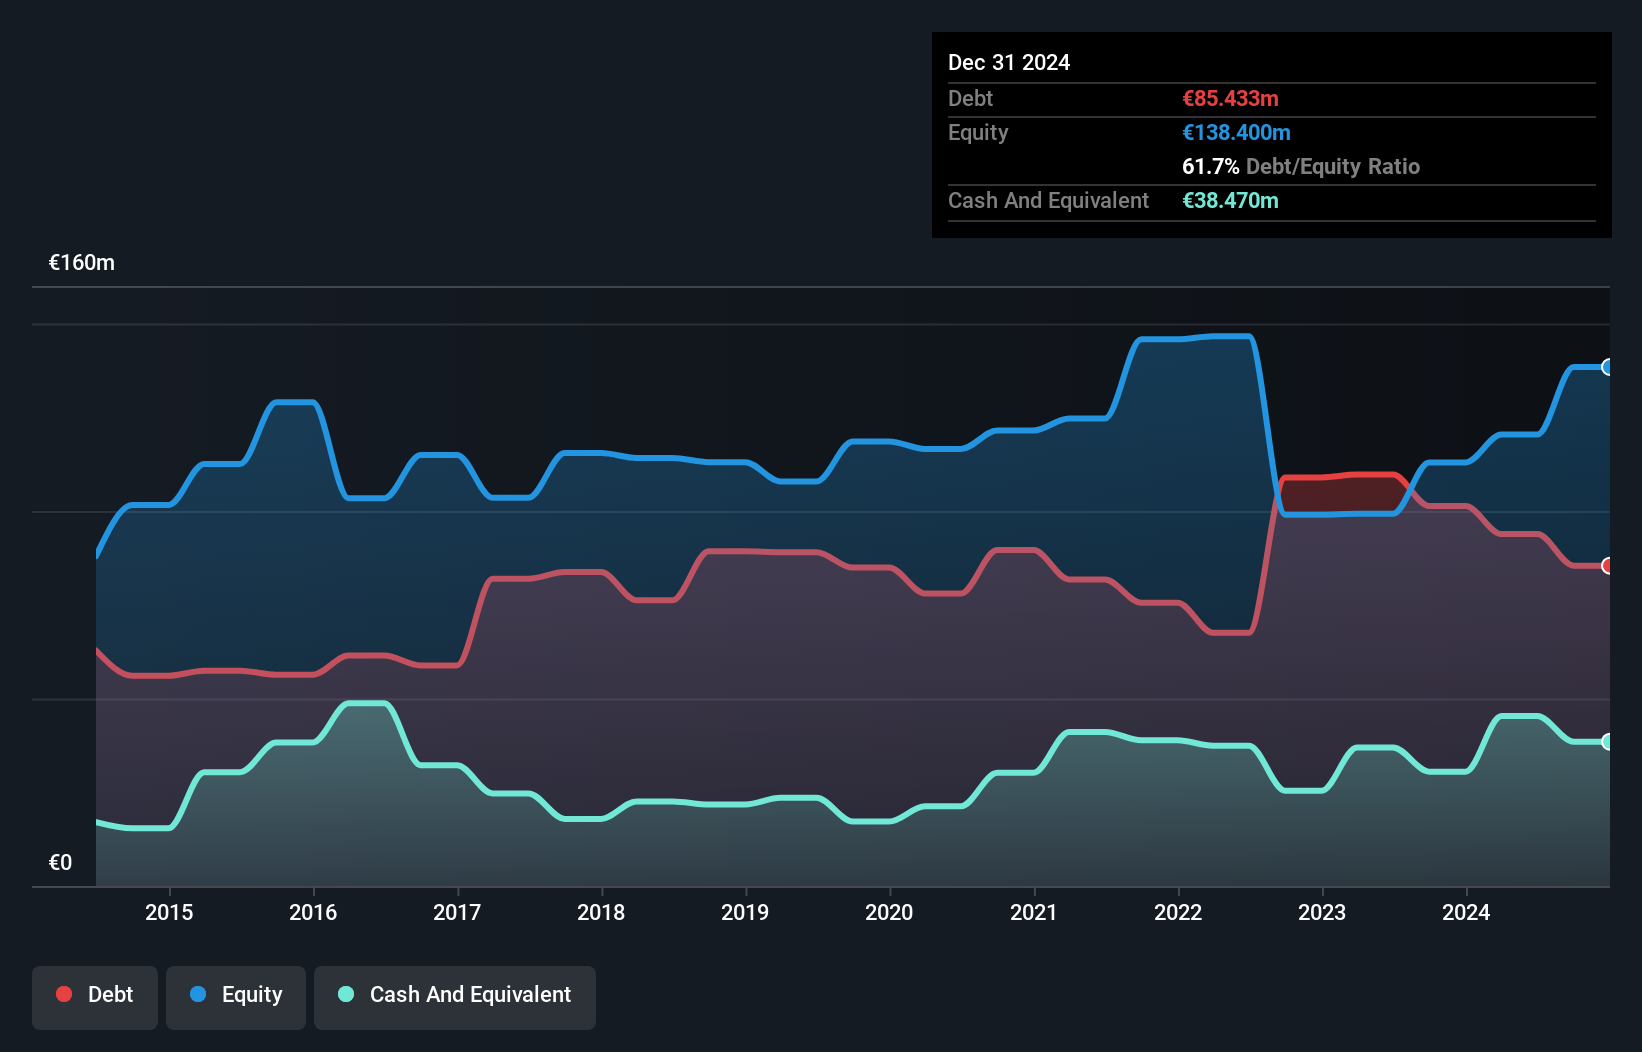This screenshot has width=1642, height=1052.
Task: Click the 2020 x-axis label
Action: point(889,912)
